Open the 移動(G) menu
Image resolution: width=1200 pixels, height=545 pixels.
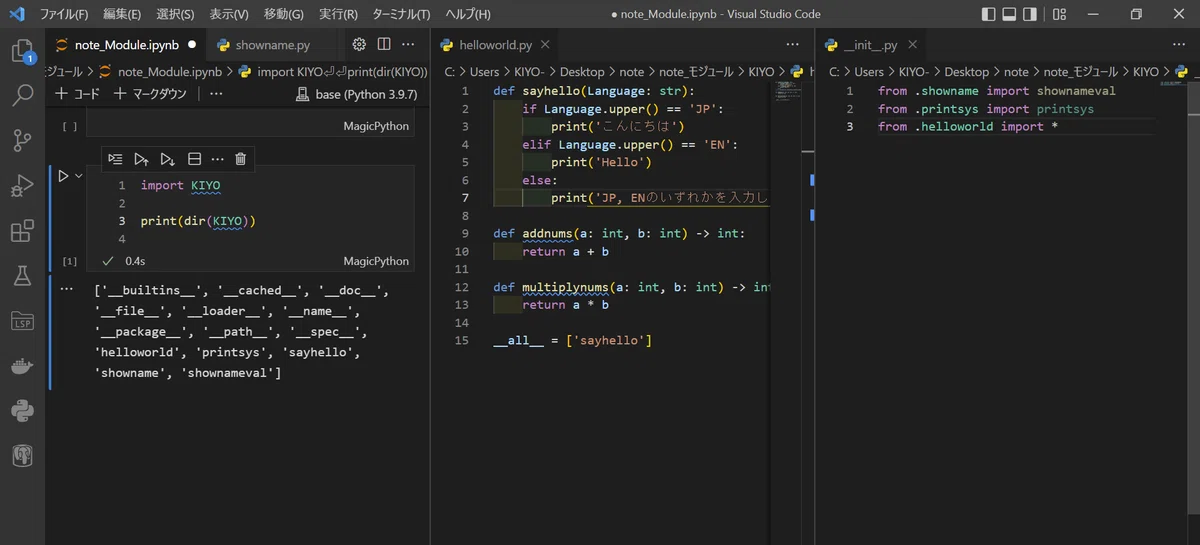tap(284, 14)
